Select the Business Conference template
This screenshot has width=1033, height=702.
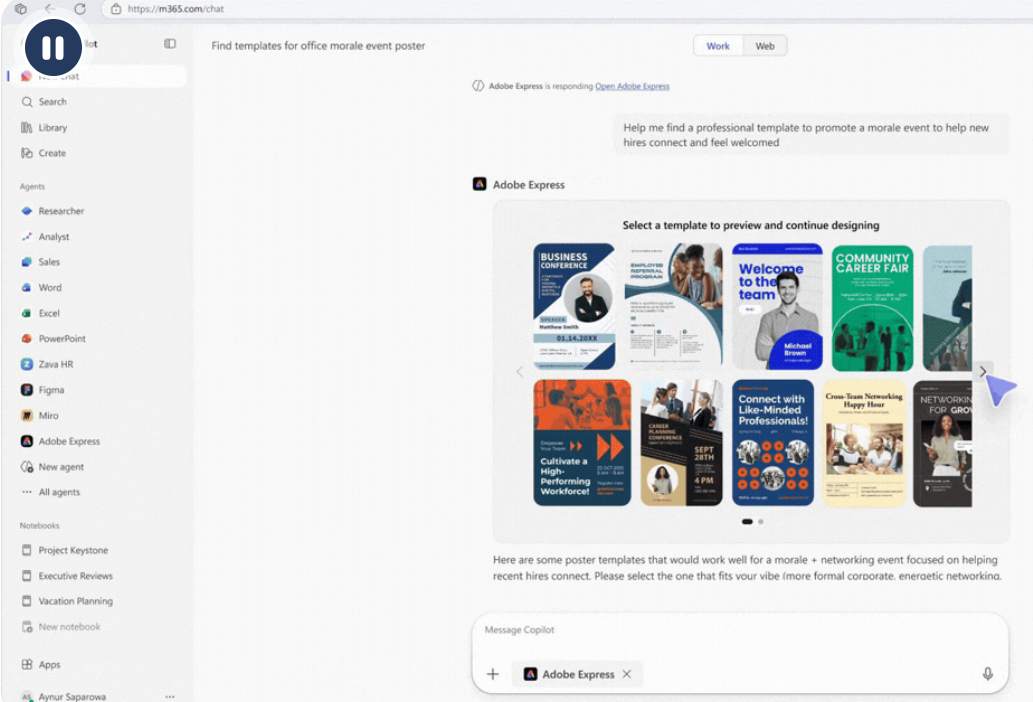[574, 306]
